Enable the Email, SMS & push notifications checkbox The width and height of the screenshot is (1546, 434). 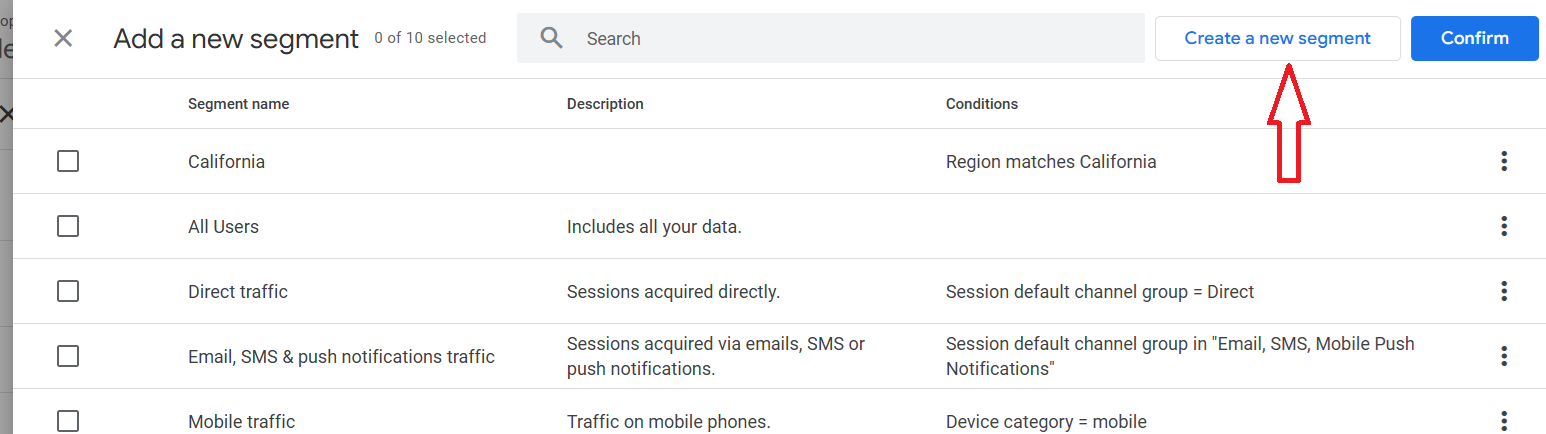pyautogui.click(x=68, y=356)
